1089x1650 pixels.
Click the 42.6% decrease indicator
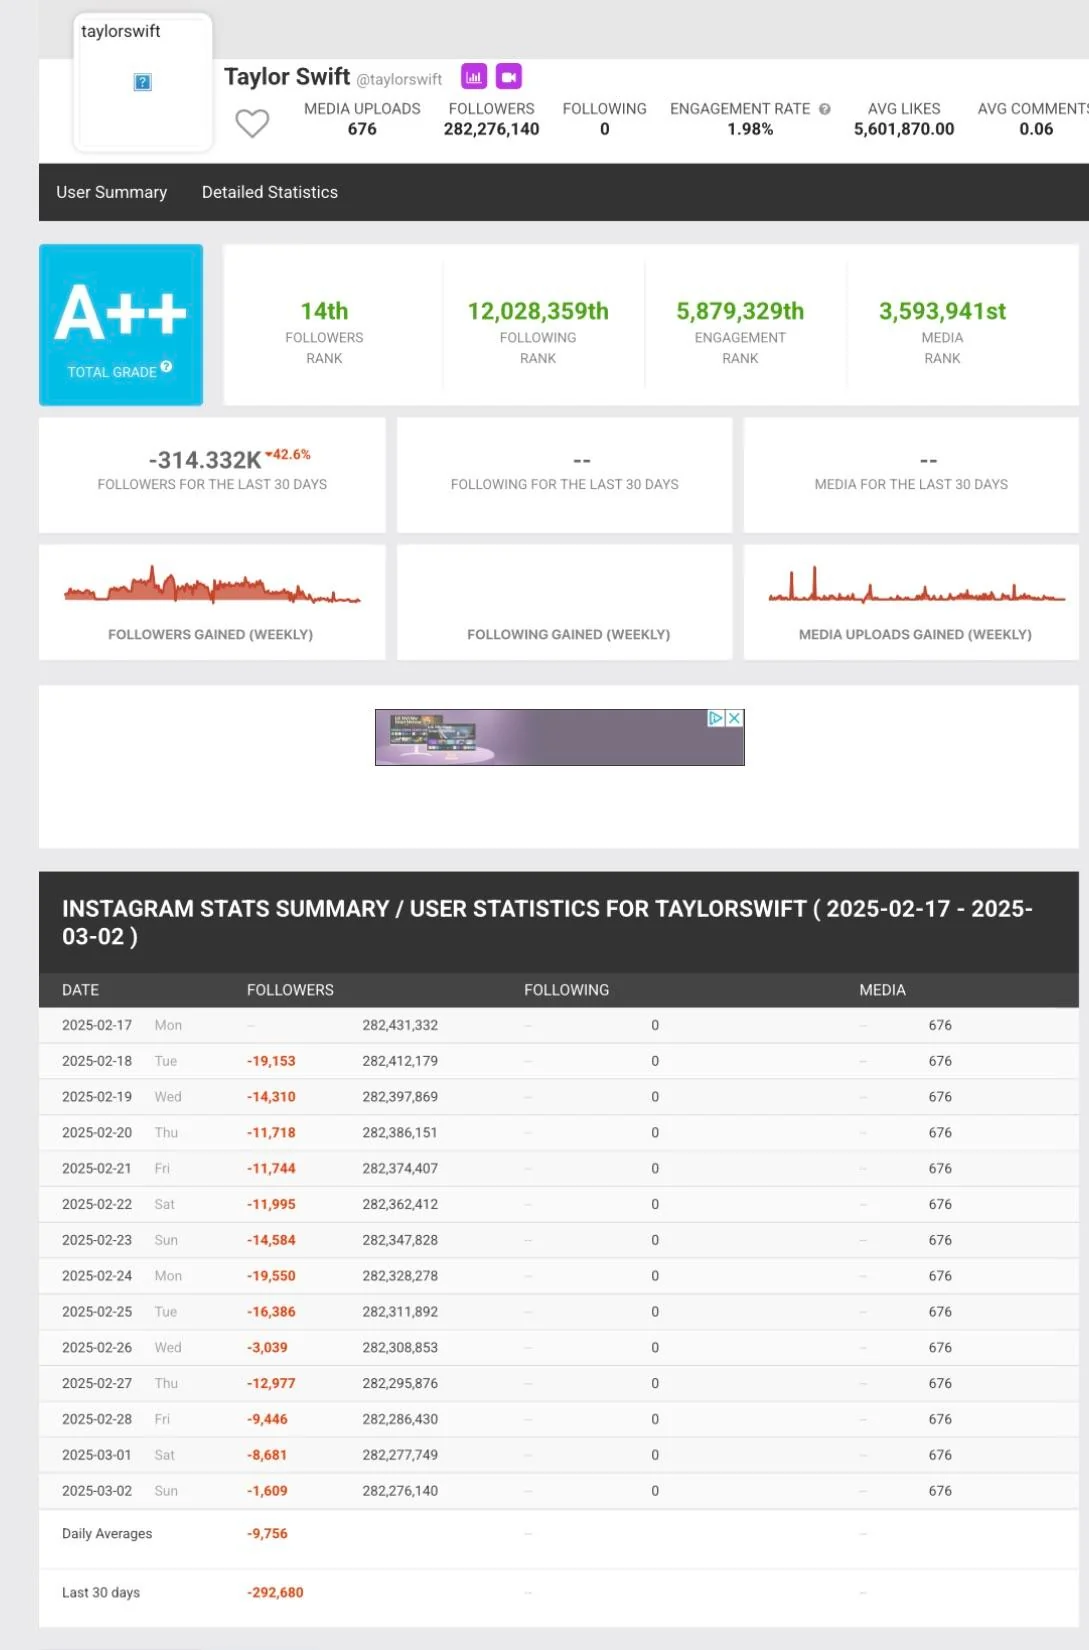pos(288,454)
